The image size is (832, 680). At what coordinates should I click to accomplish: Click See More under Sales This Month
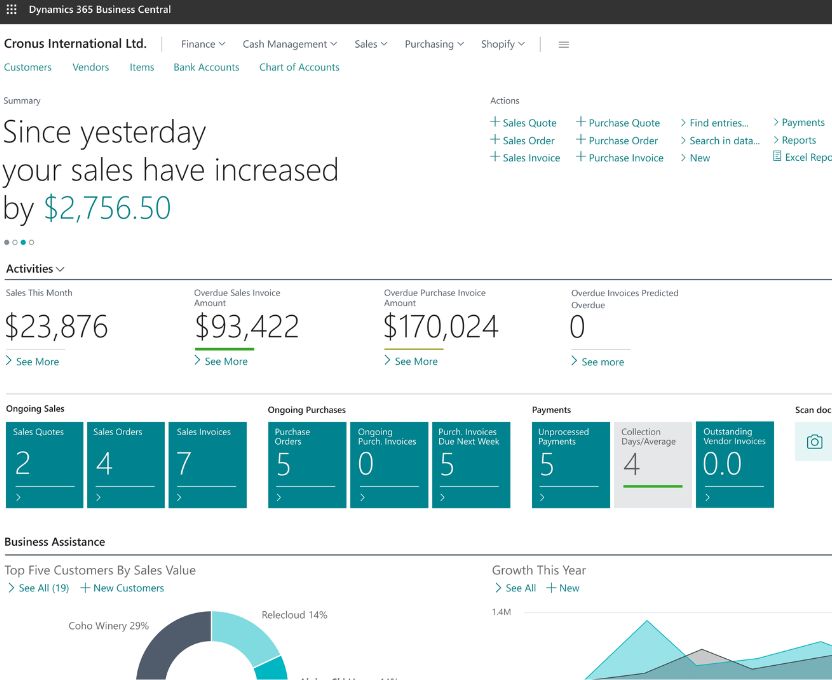tap(32, 362)
